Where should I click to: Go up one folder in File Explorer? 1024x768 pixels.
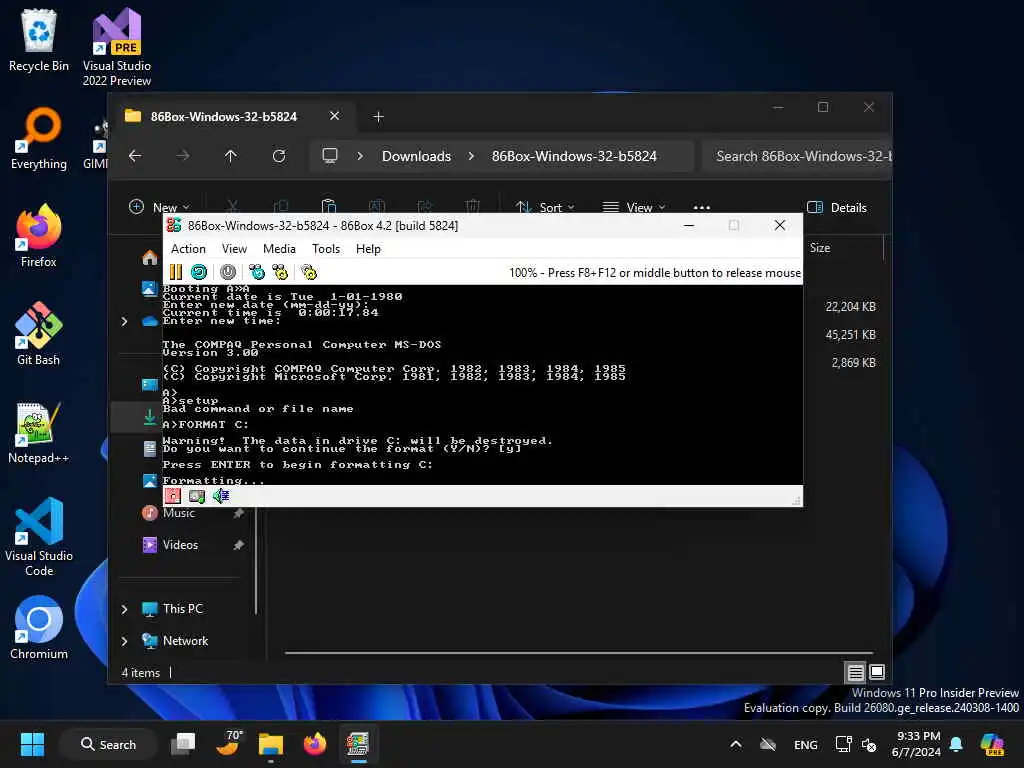(231, 156)
